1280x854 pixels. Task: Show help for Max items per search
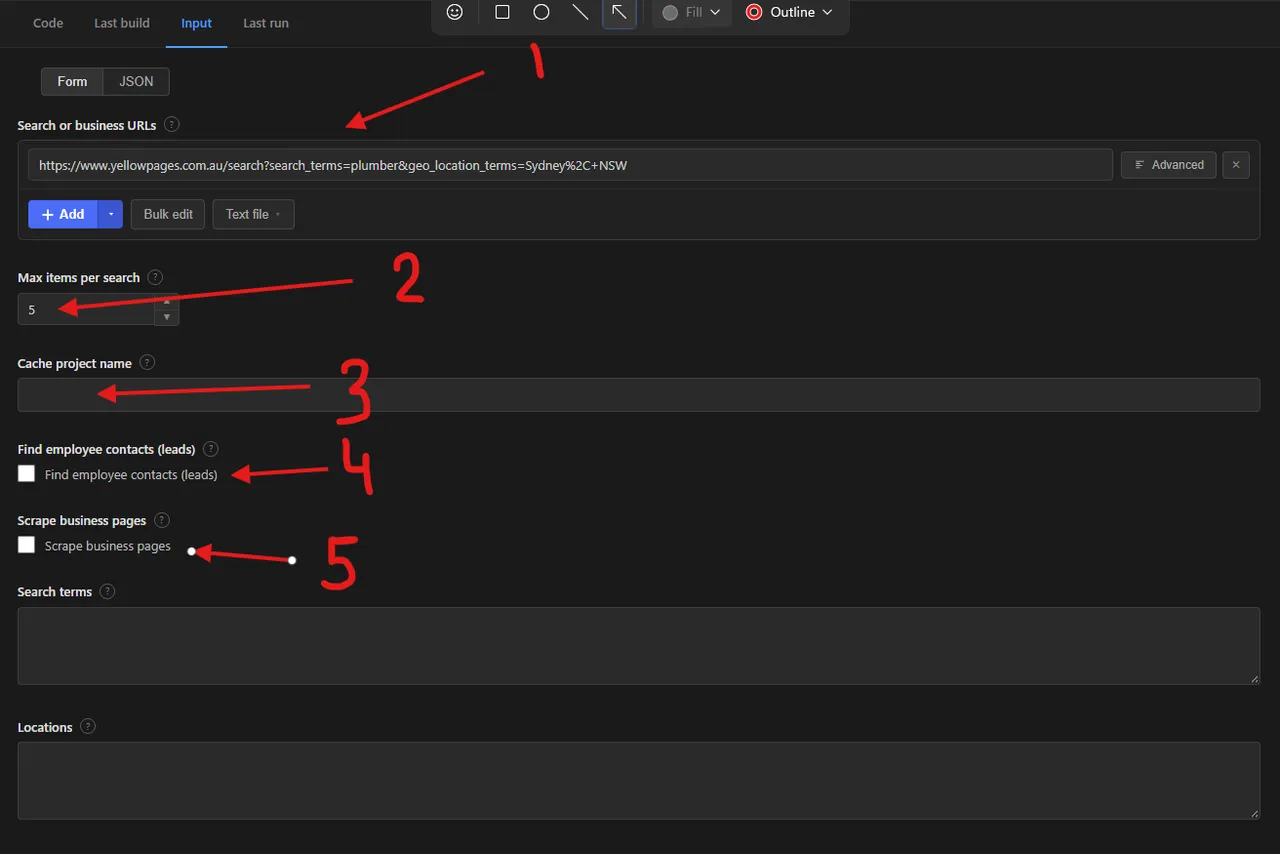click(155, 277)
